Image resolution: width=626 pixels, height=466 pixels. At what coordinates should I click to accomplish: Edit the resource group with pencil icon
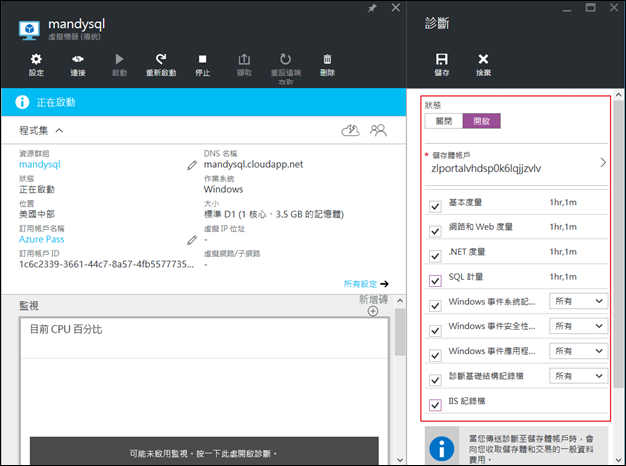(x=192, y=165)
